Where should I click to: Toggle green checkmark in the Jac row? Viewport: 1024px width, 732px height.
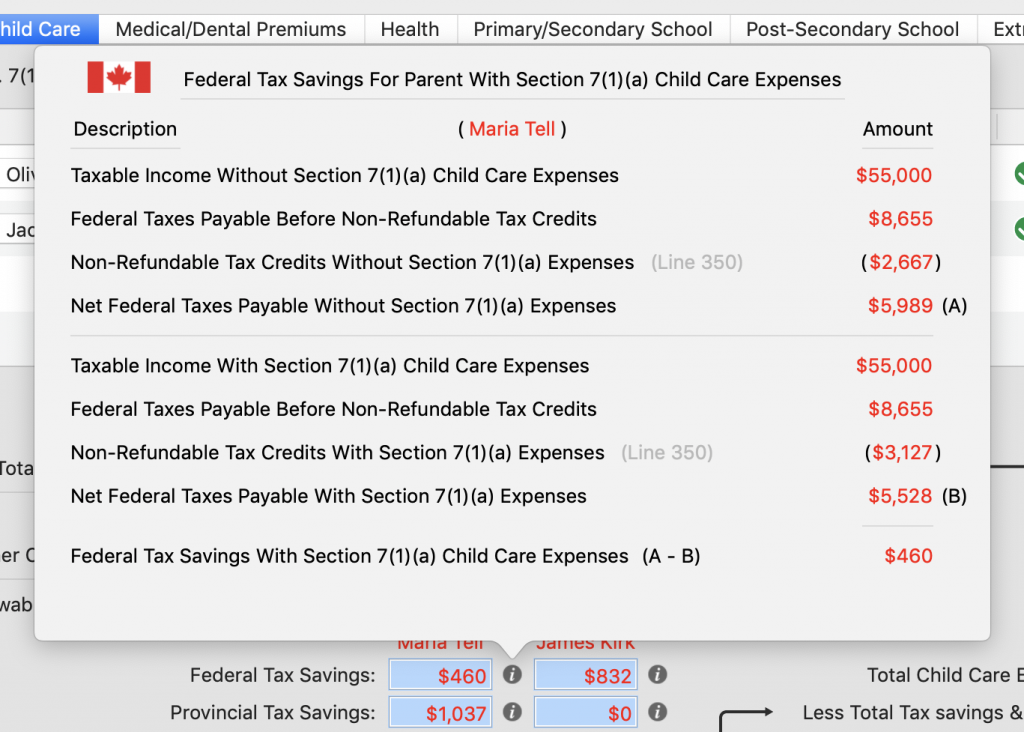click(x=1019, y=229)
